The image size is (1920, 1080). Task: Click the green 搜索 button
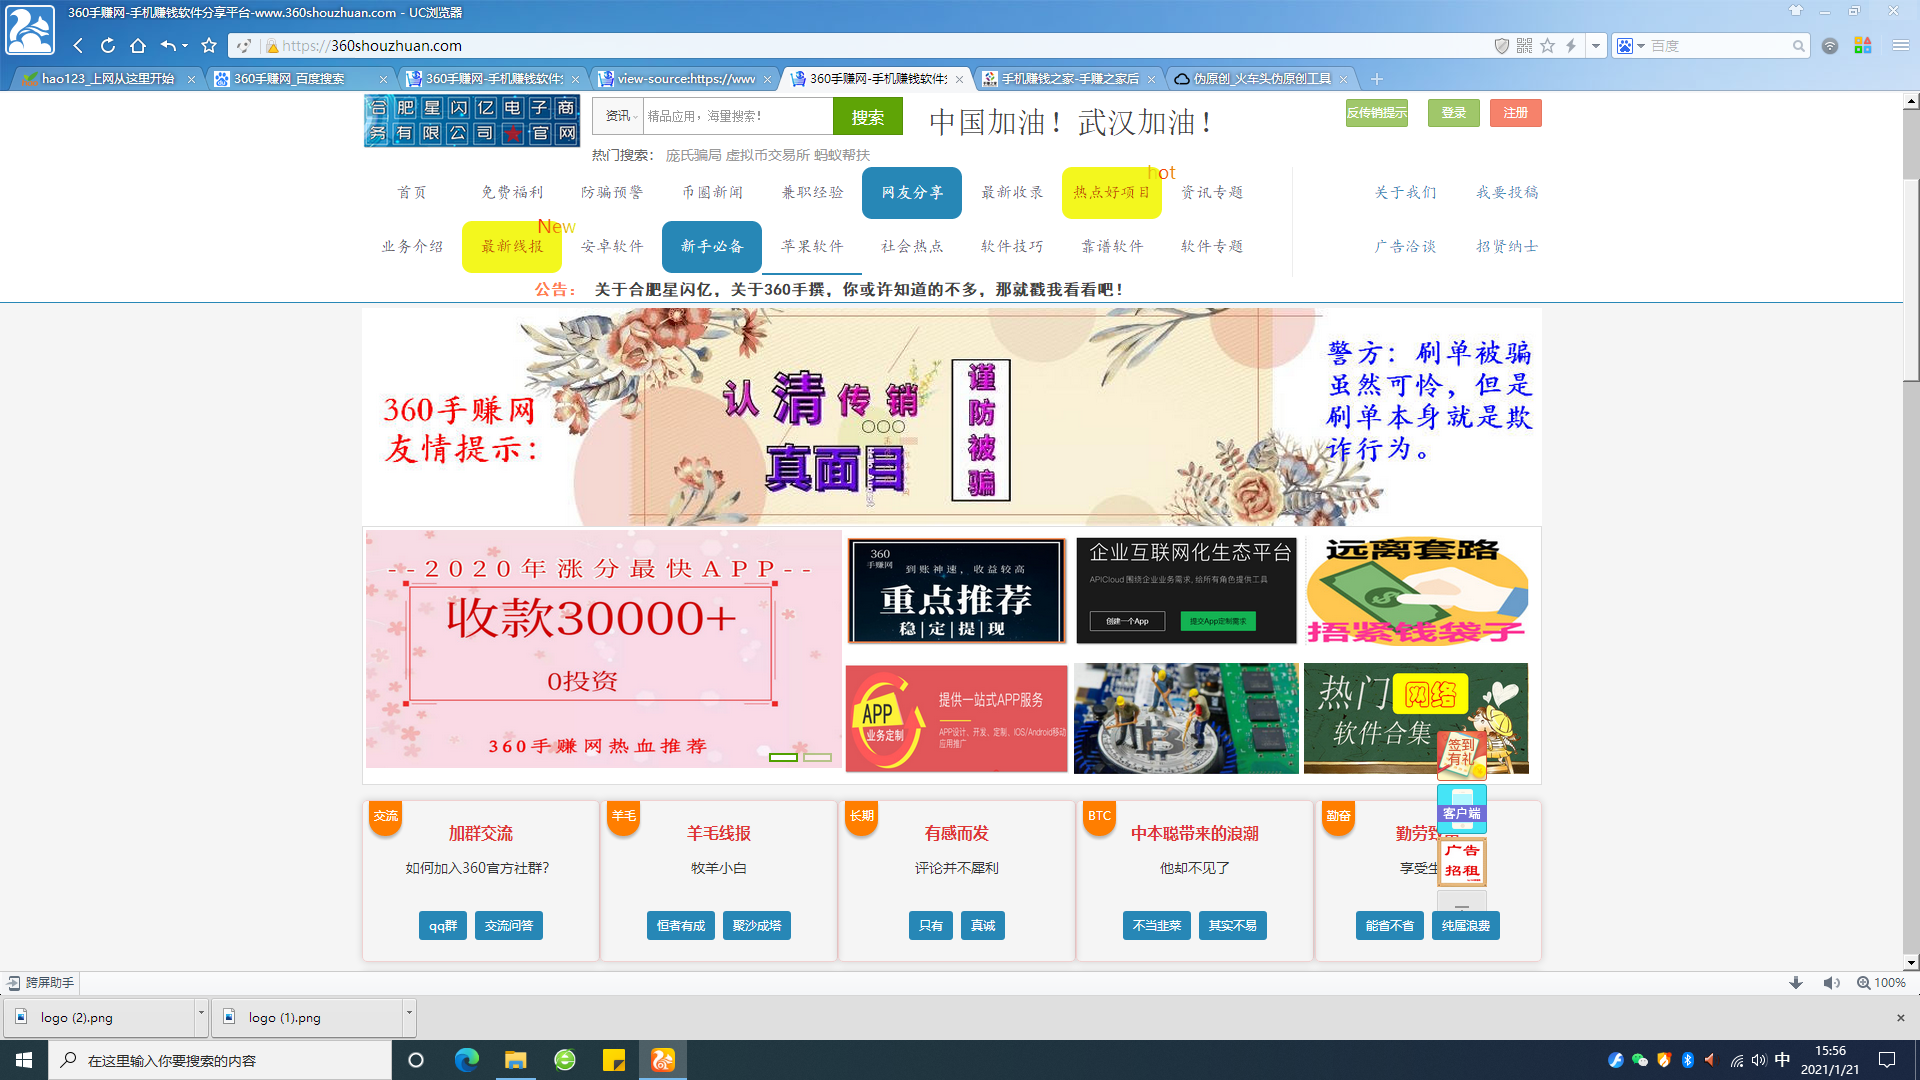868,116
